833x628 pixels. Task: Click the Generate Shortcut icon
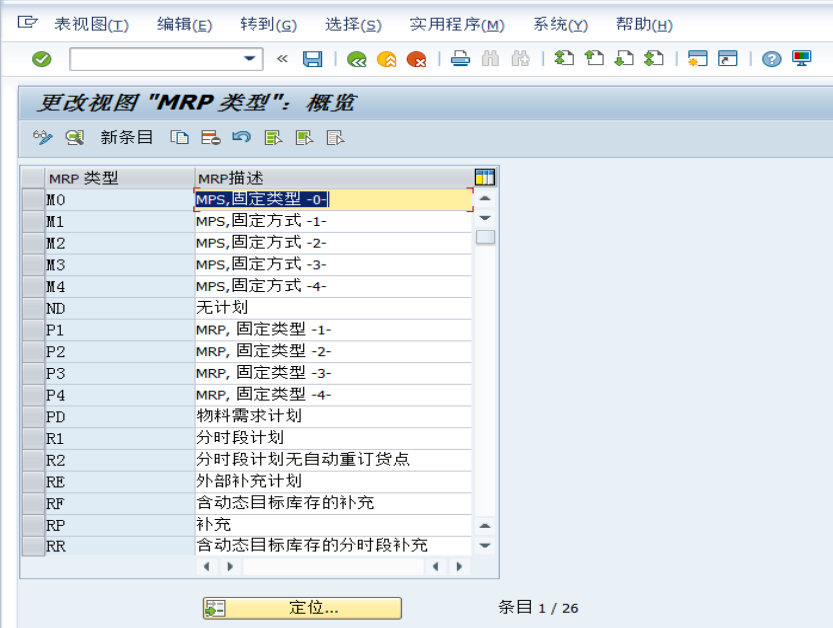(x=727, y=58)
